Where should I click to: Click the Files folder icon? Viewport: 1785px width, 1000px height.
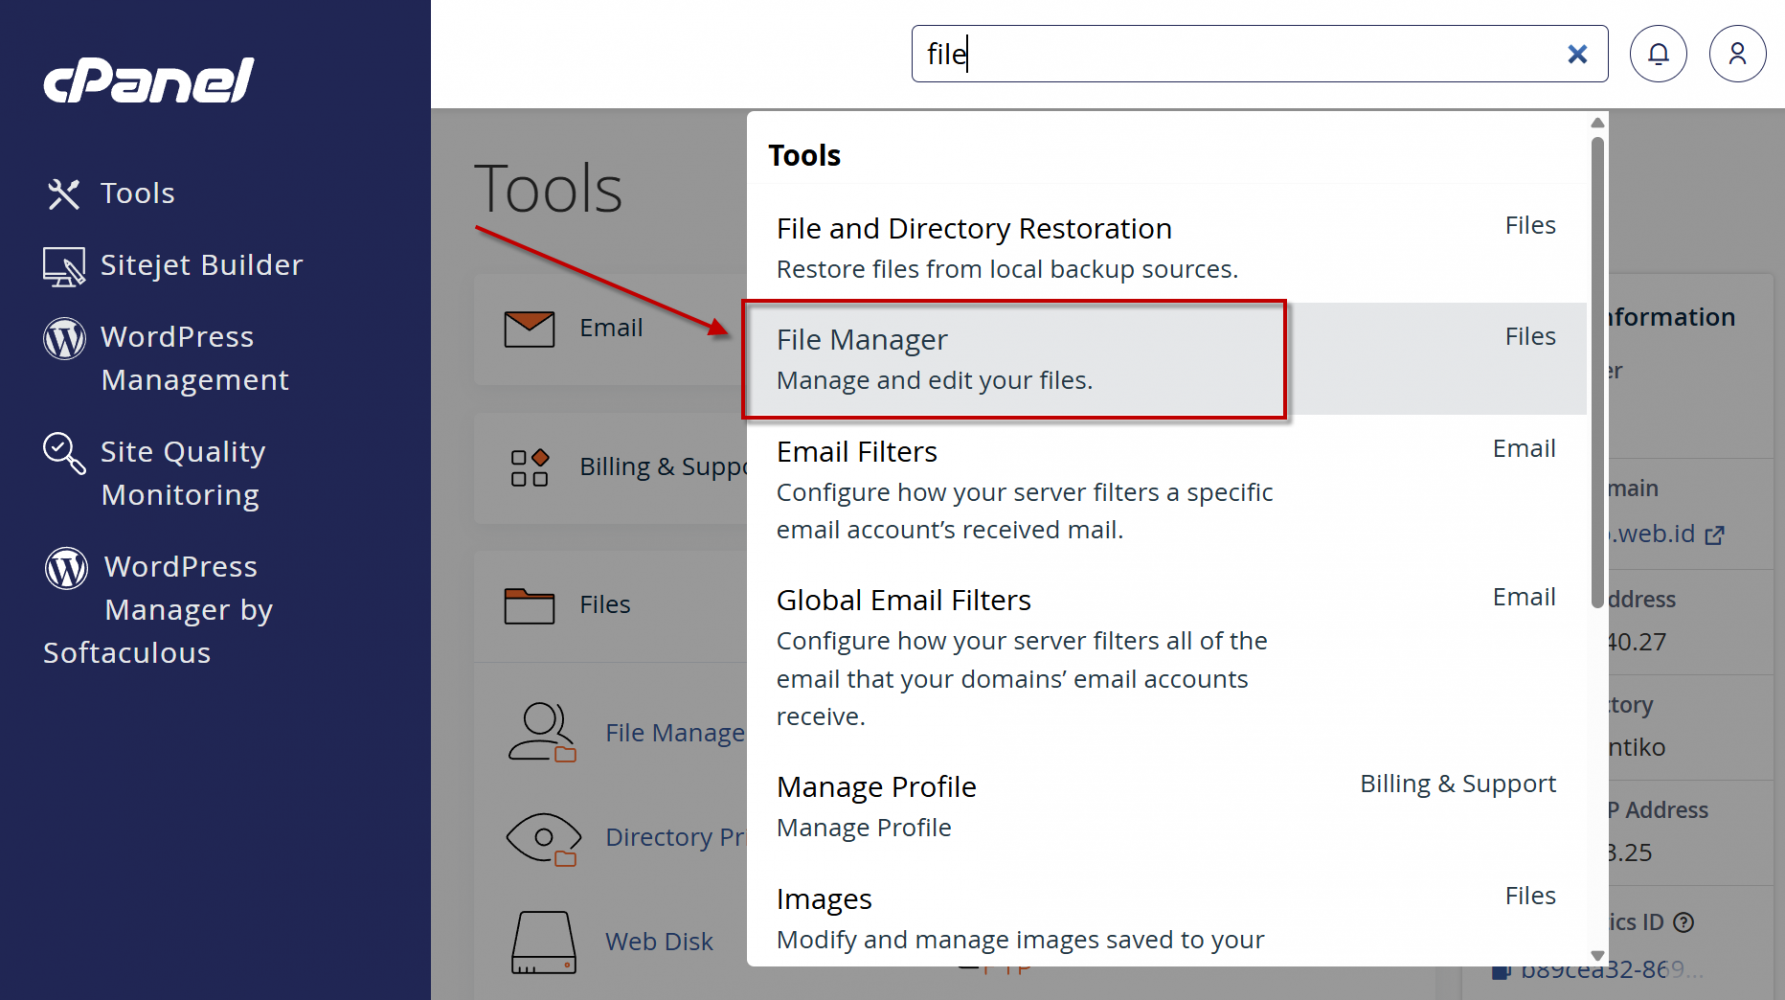[x=529, y=605]
